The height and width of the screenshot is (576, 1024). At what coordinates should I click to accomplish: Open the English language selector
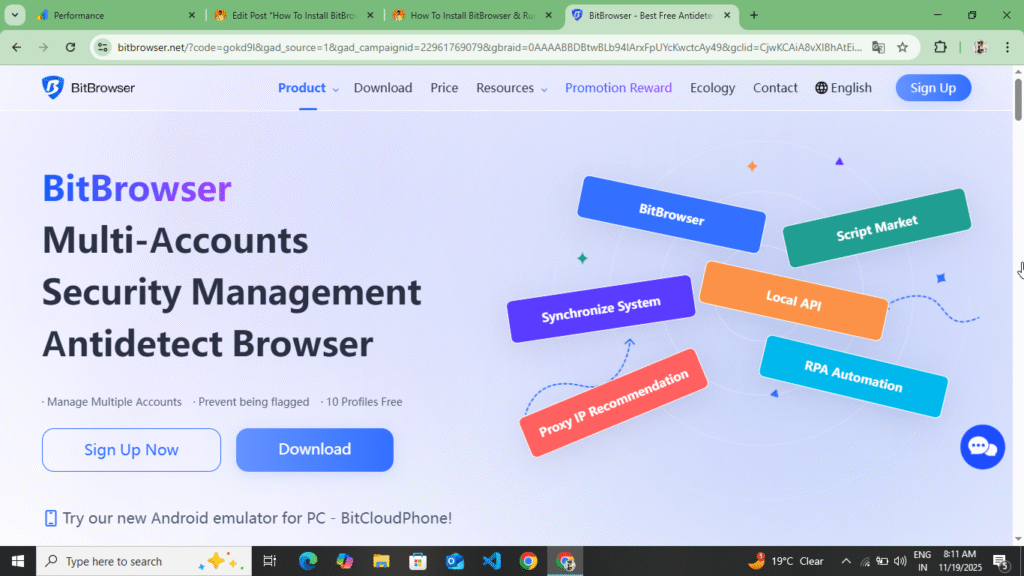point(843,88)
